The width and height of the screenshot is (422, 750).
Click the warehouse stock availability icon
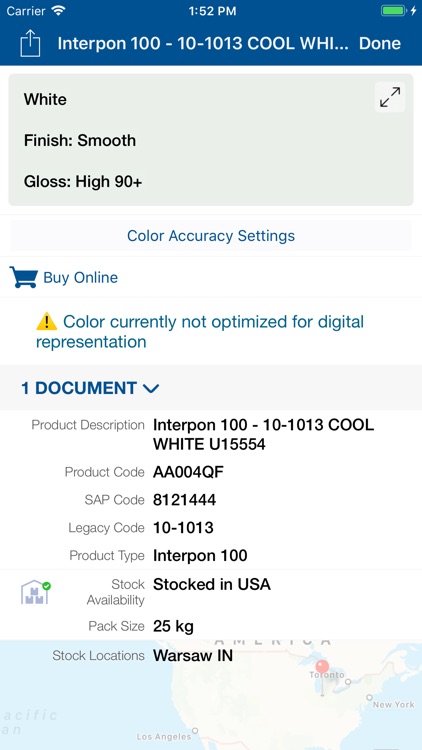35,592
